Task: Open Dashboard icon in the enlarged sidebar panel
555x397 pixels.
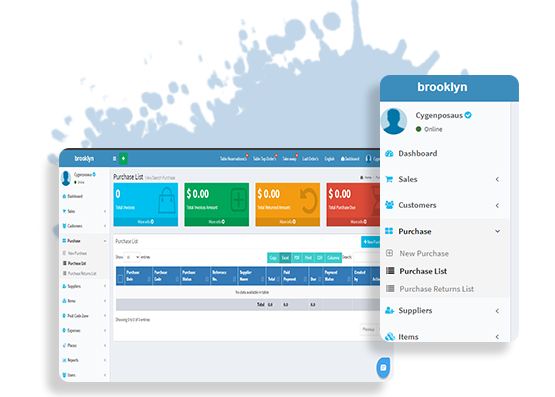Action: (x=389, y=154)
